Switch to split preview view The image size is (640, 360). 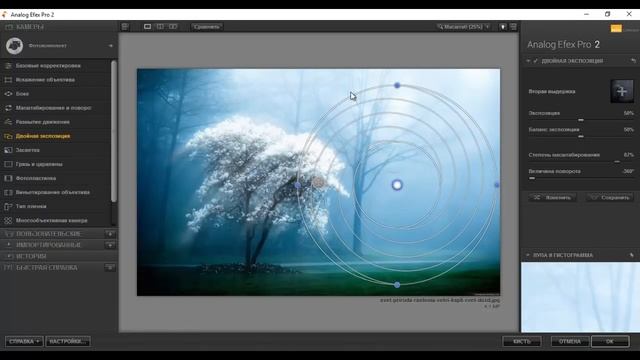(160, 27)
